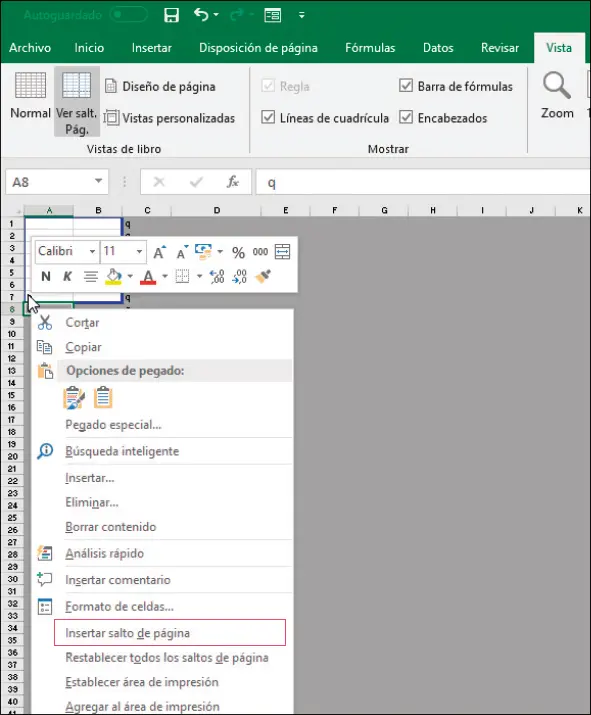Switch to Normal workbook view
This screenshot has width=591, height=715.
coord(30,95)
